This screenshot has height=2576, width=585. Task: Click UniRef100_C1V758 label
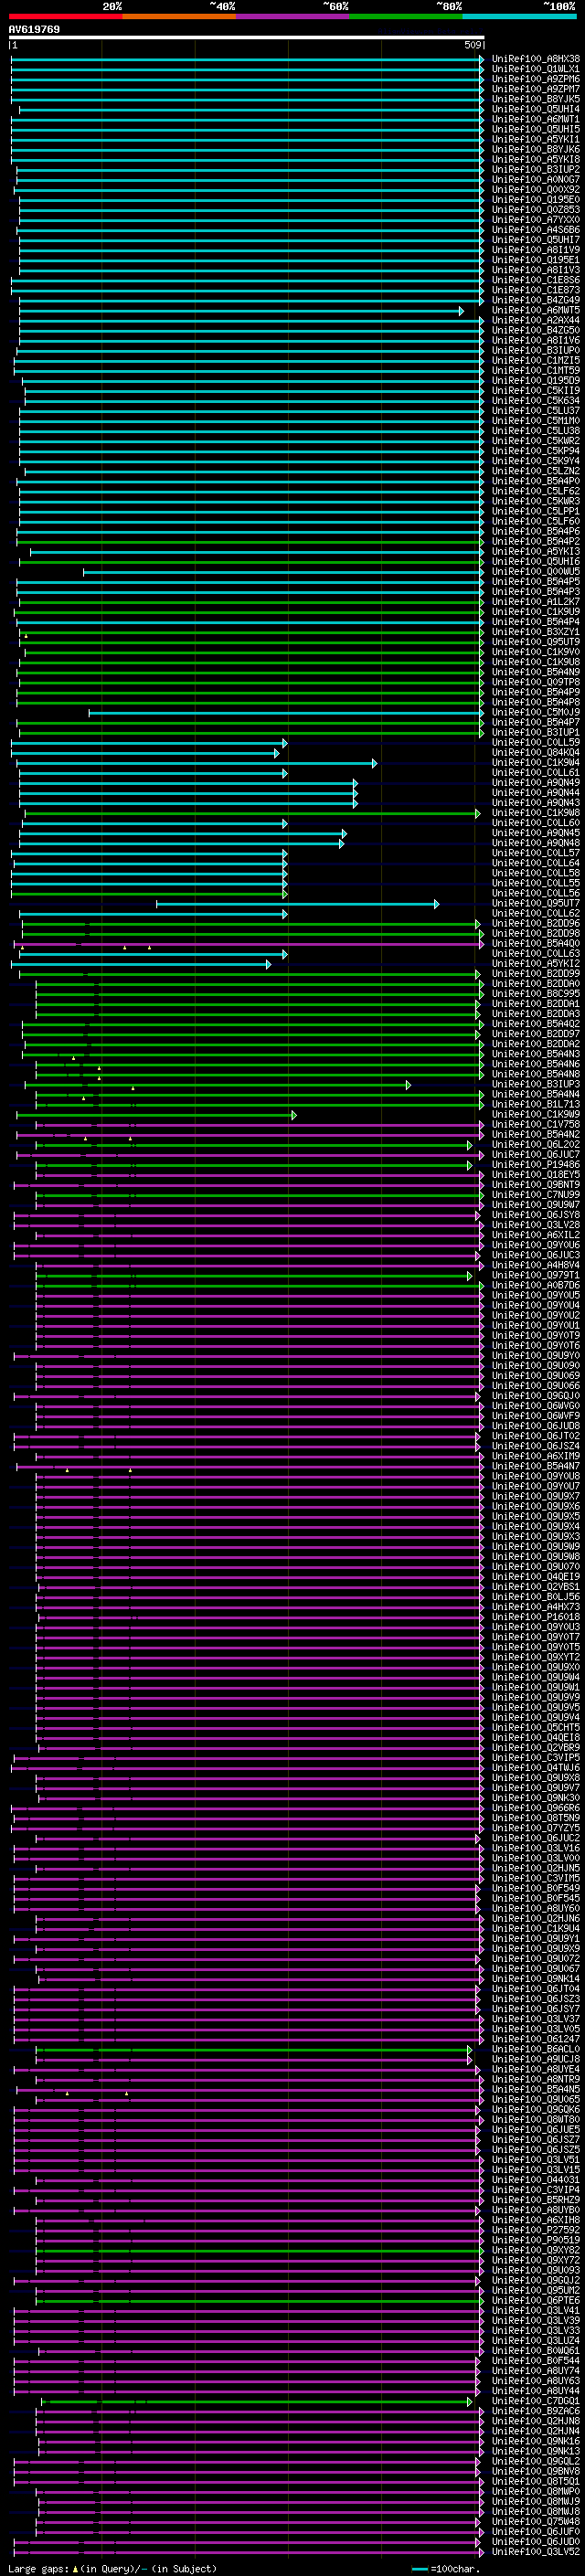click(536, 1125)
